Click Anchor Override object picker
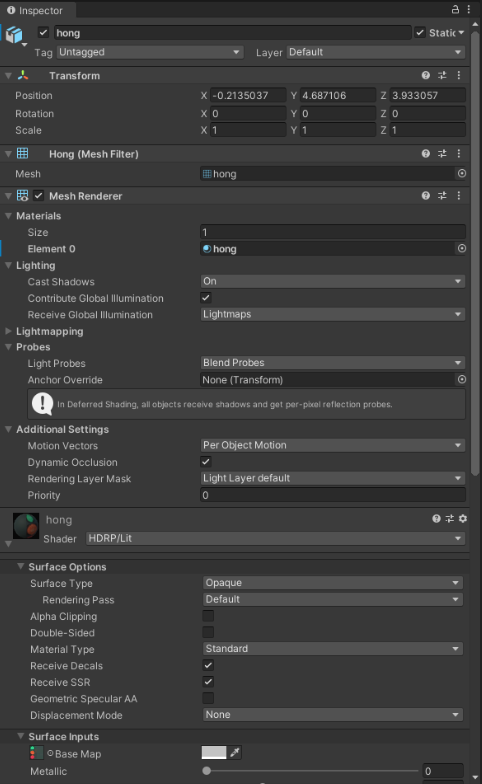The height and width of the screenshot is (784, 482). click(x=462, y=380)
